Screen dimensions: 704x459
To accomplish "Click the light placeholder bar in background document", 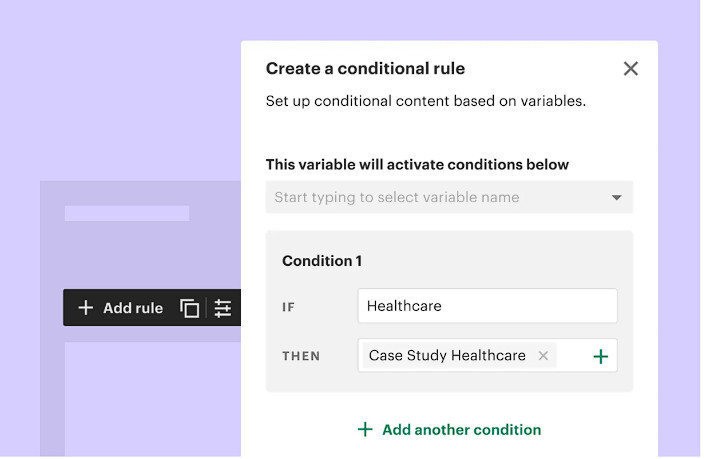I will pyautogui.click(x=127, y=213).
